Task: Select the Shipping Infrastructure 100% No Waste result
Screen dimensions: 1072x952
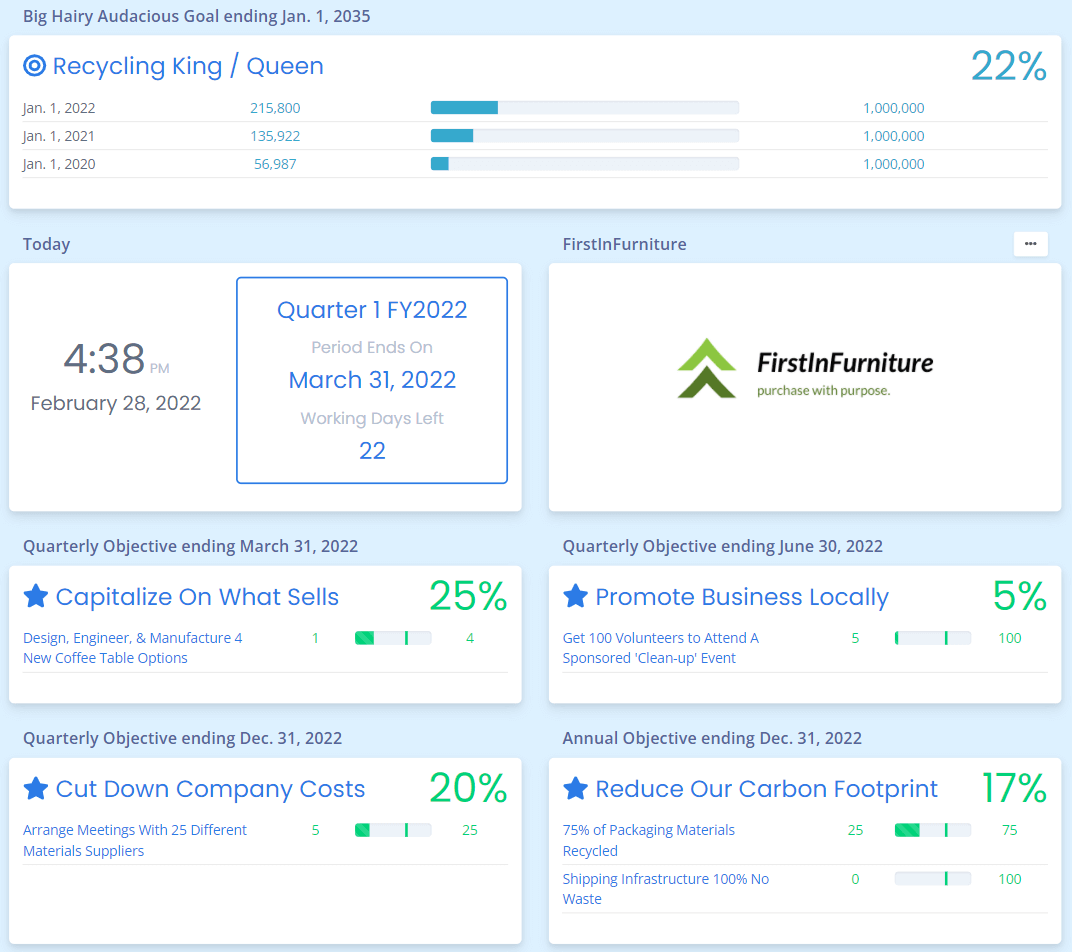Action: pyautogui.click(x=665, y=889)
